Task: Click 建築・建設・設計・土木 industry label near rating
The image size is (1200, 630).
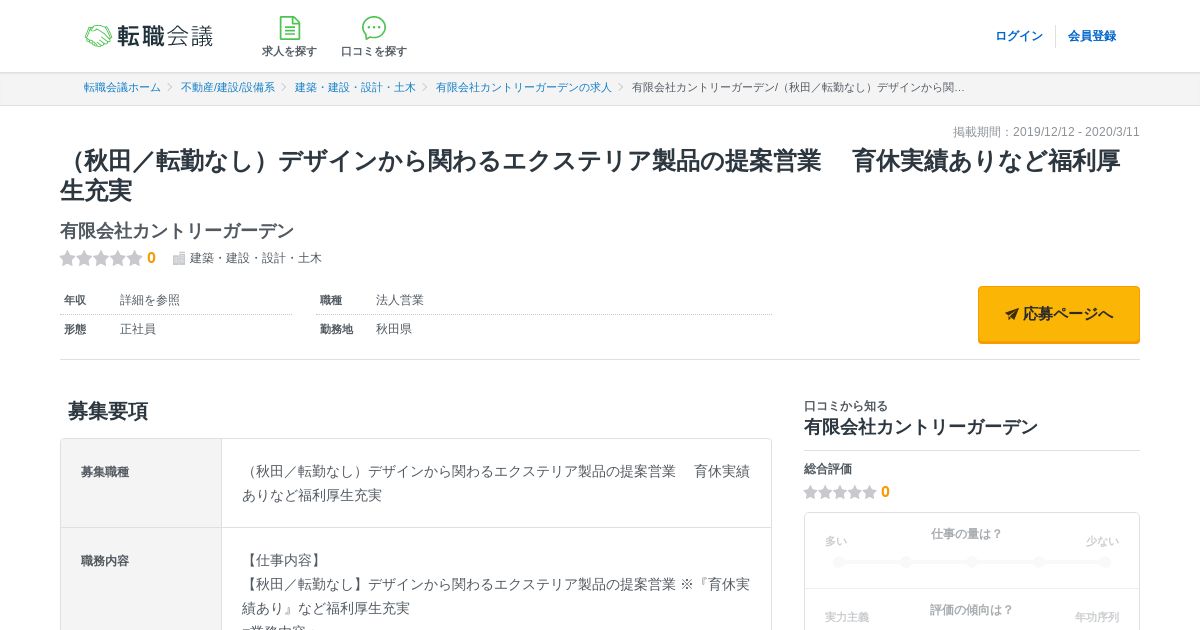Action: click(x=256, y=258)
